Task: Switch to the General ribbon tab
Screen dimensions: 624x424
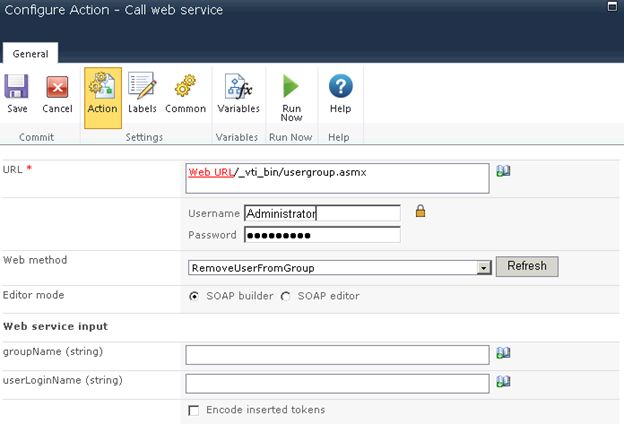Action: coord(30,53)
